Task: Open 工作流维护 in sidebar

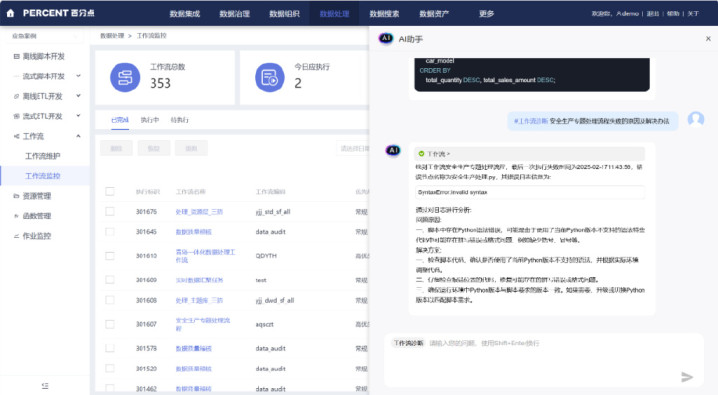Action: 43,156
